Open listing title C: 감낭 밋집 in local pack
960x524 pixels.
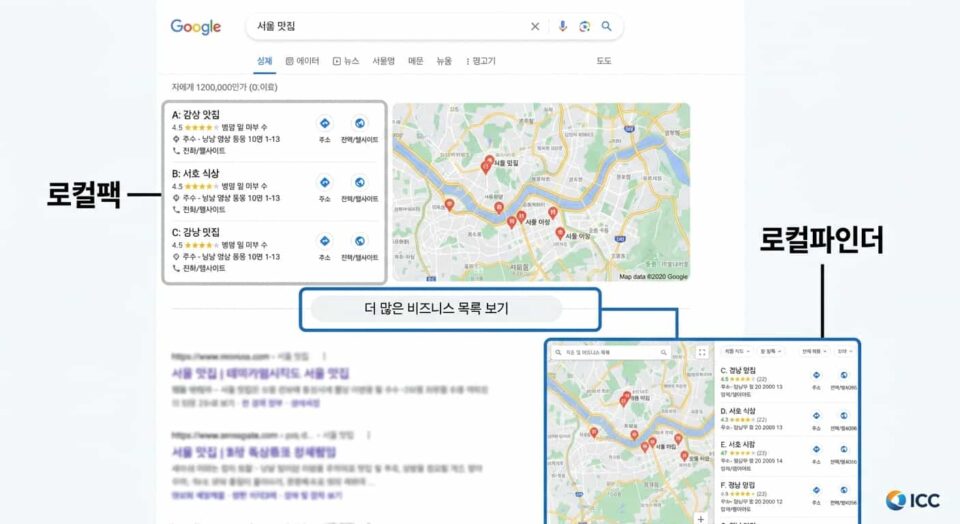point(195,232)
